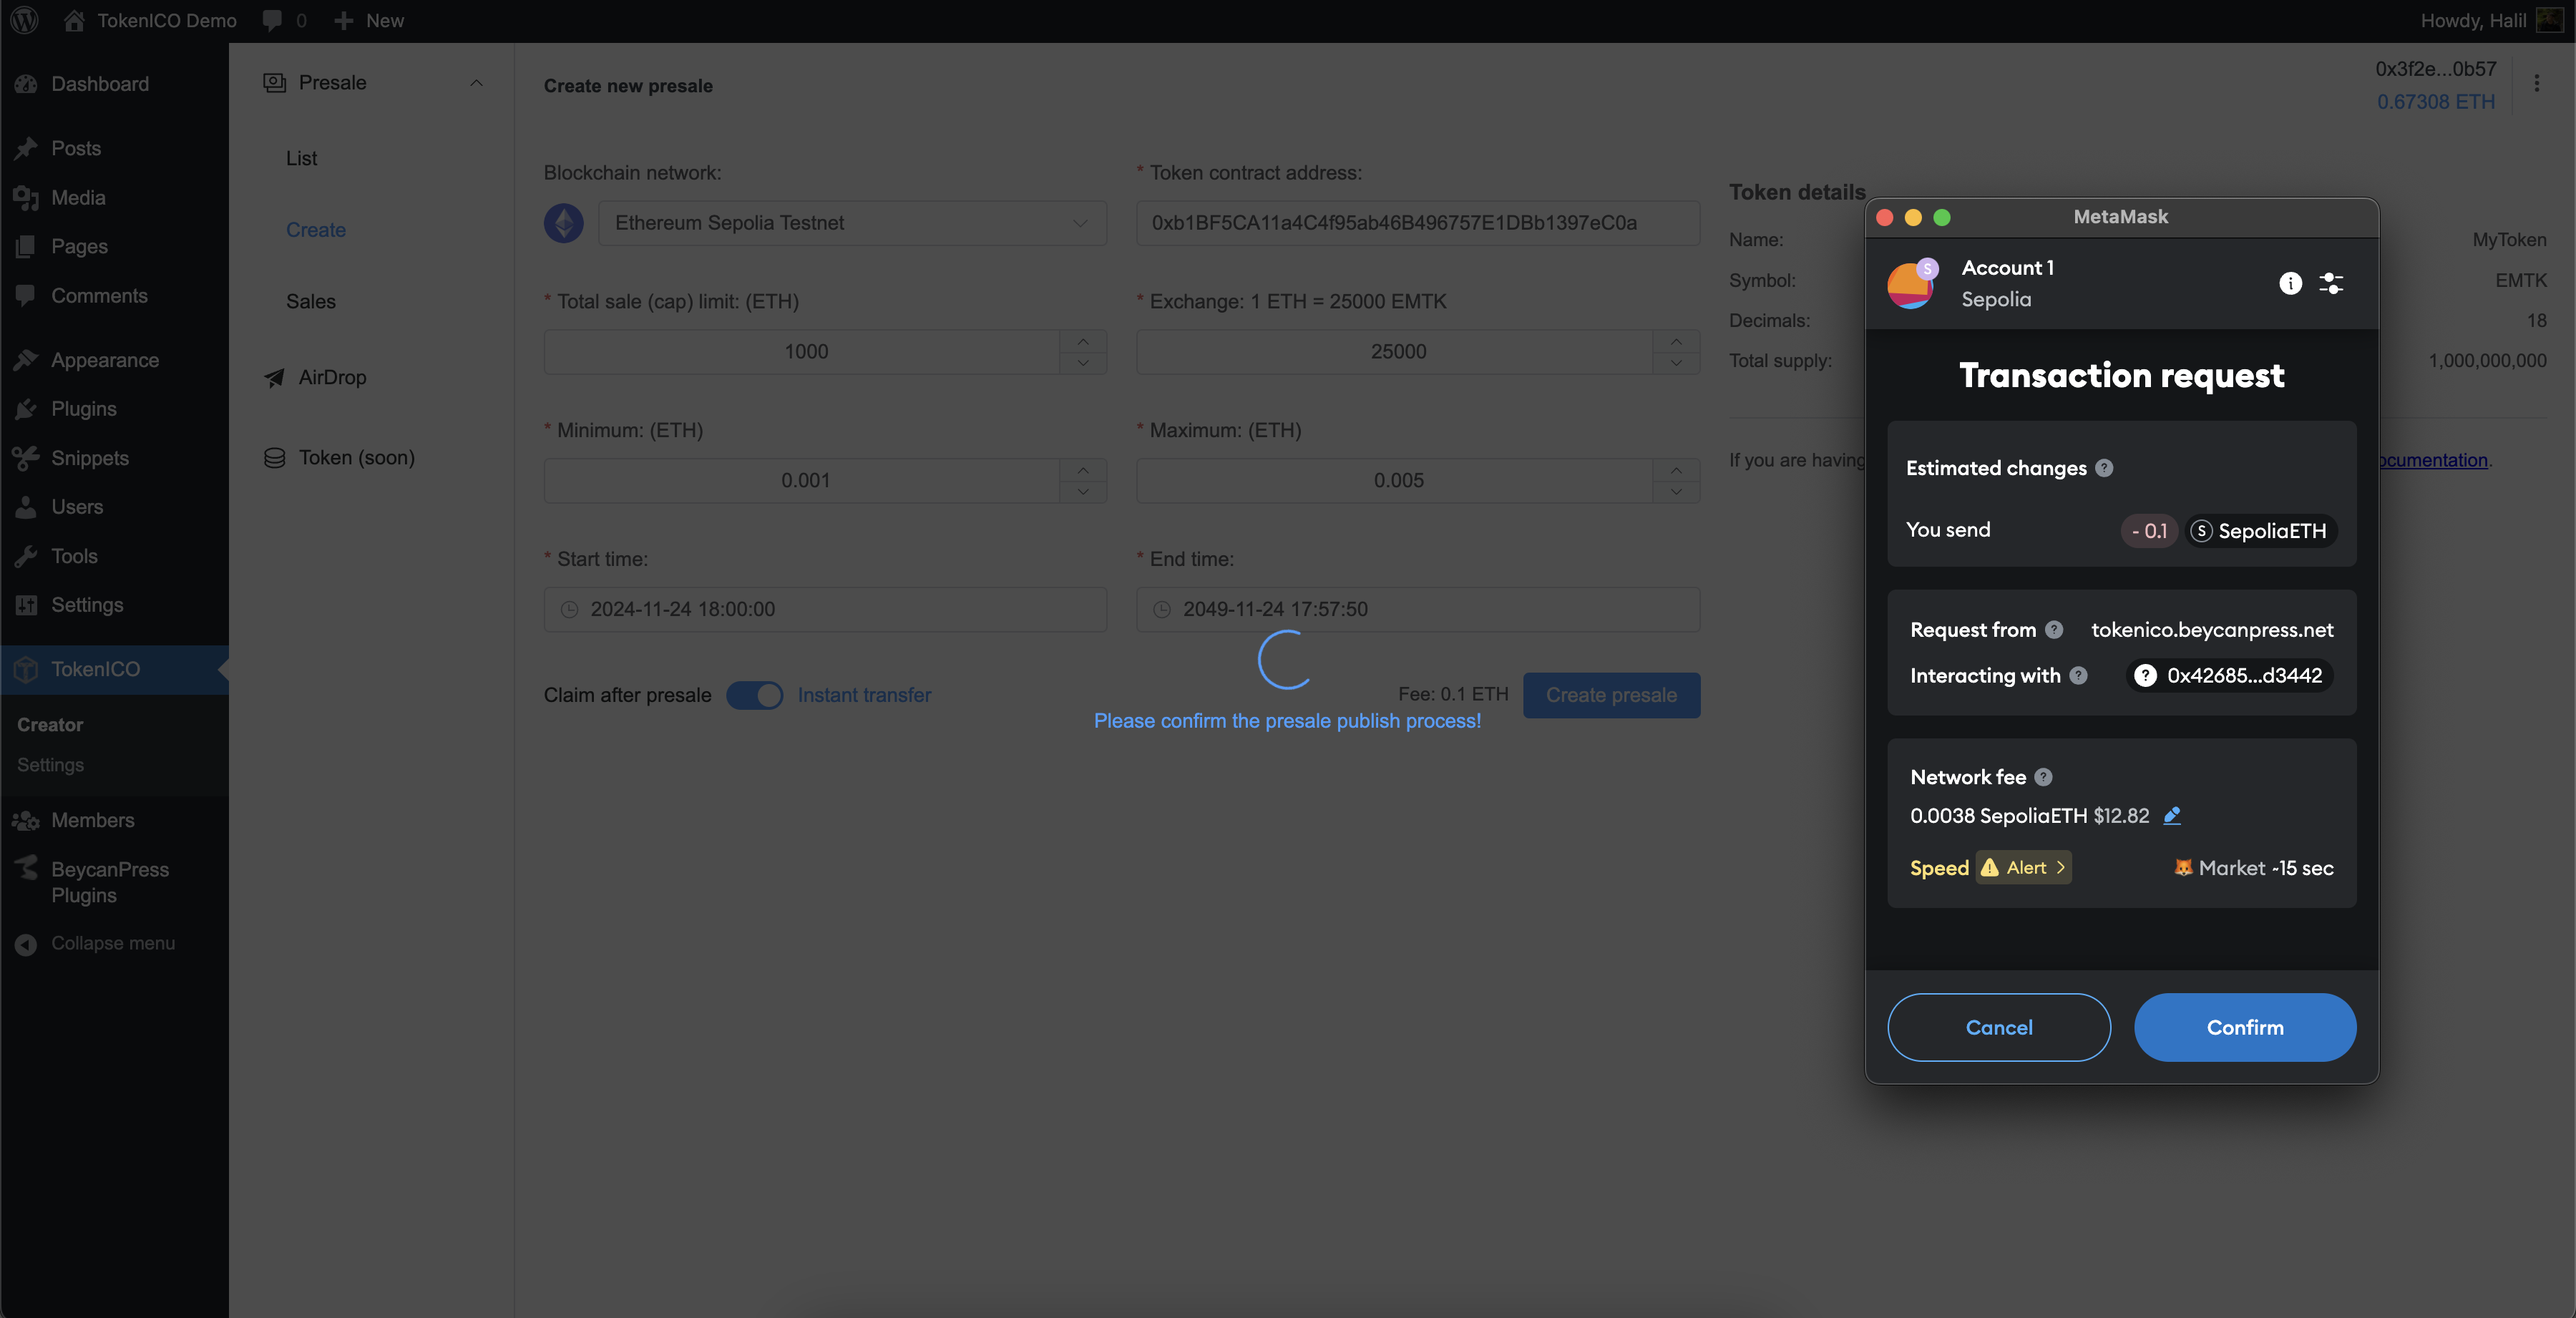Click the Presale section icon
Viewport: 2576px width, 1318px height.
click(274, 82)
